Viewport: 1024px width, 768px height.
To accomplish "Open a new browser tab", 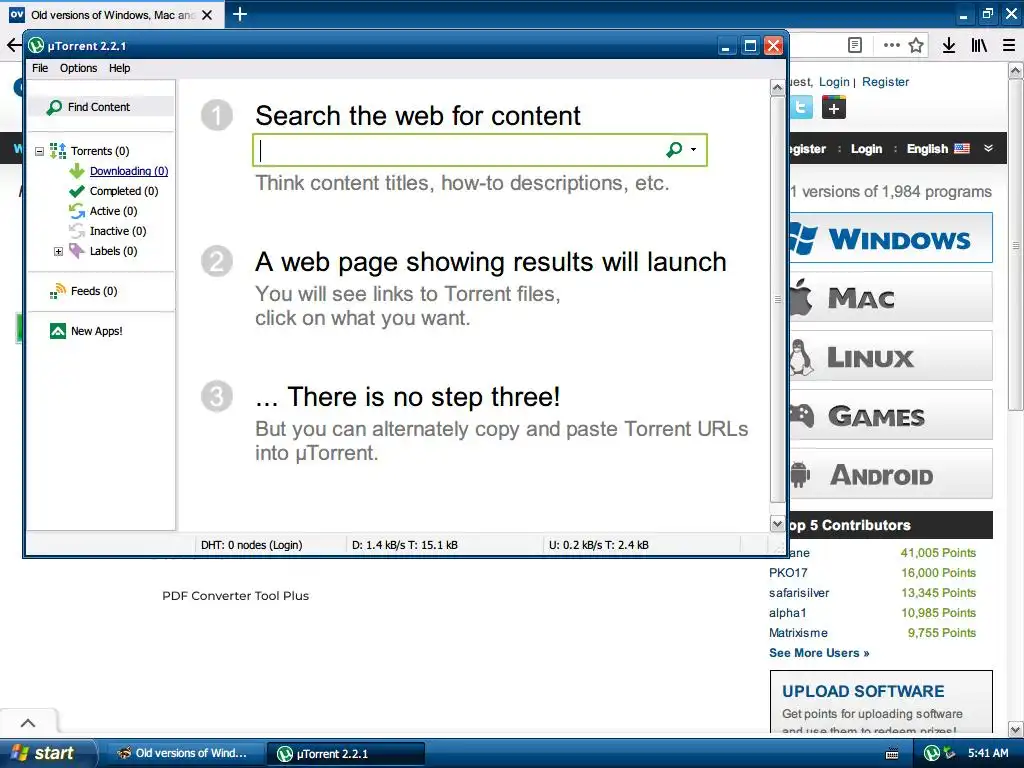I will coord(240,14).
